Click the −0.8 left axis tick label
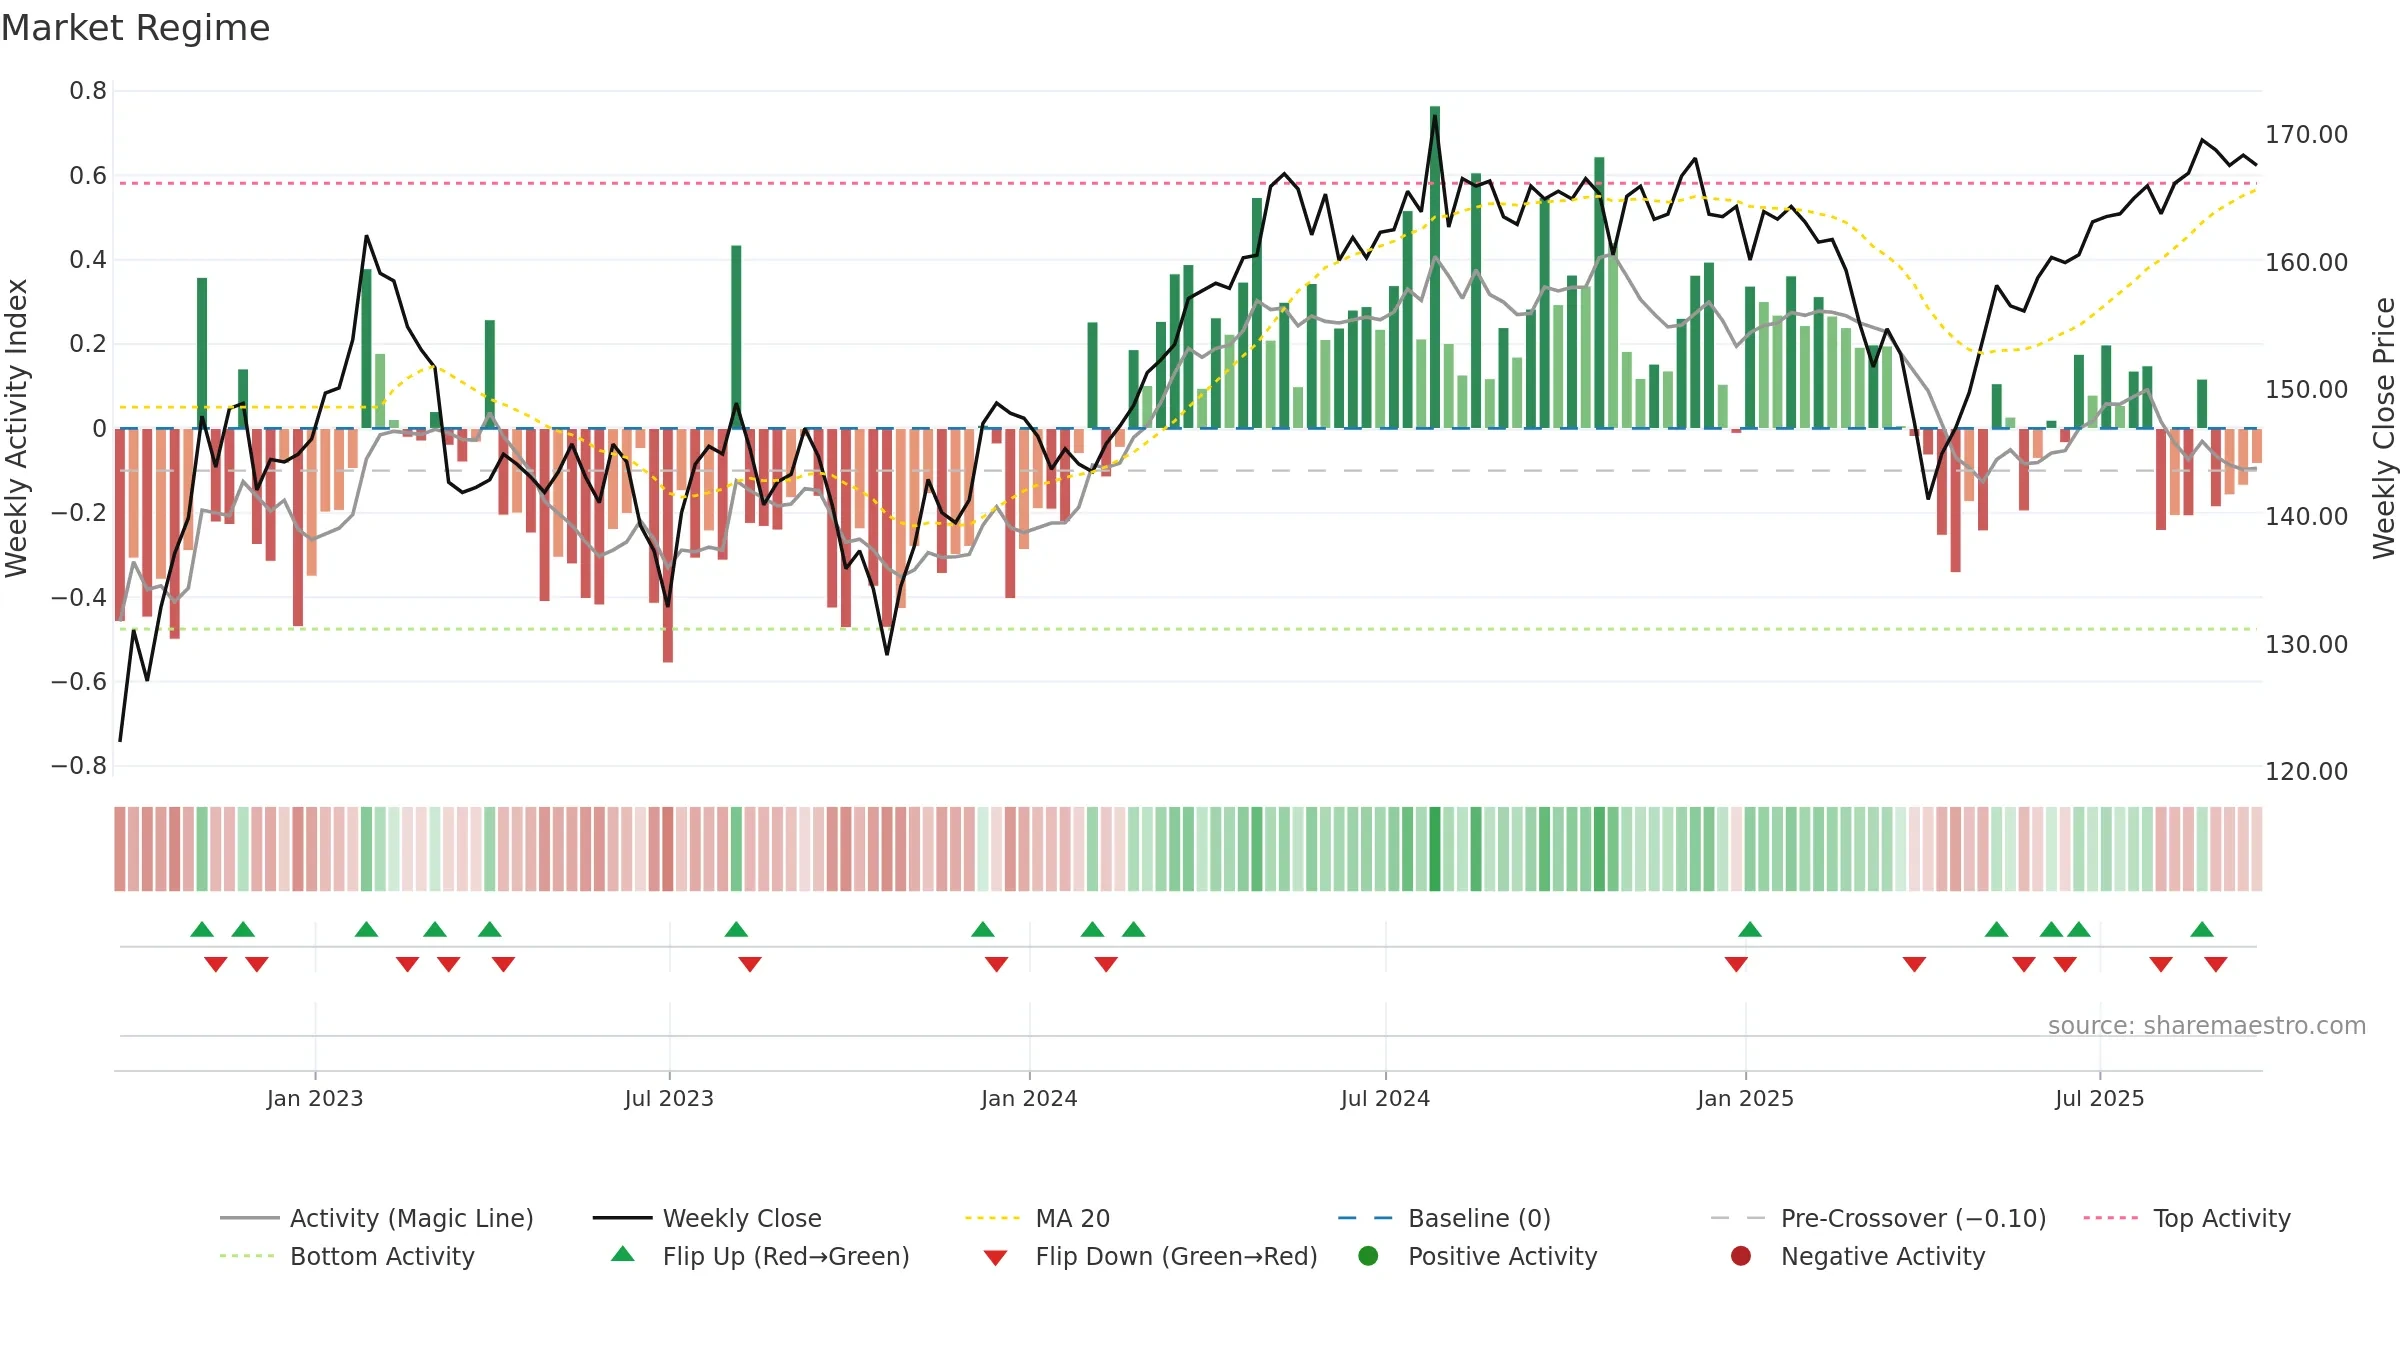 tap(79, 766)
